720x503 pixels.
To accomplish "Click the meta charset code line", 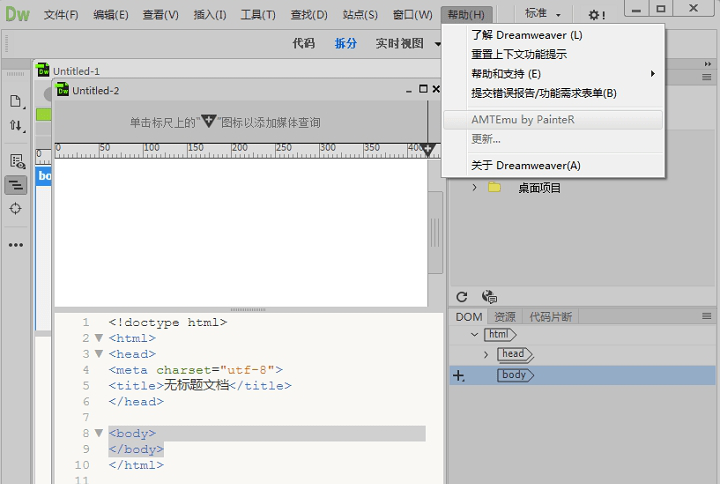I will coord(196,370).
